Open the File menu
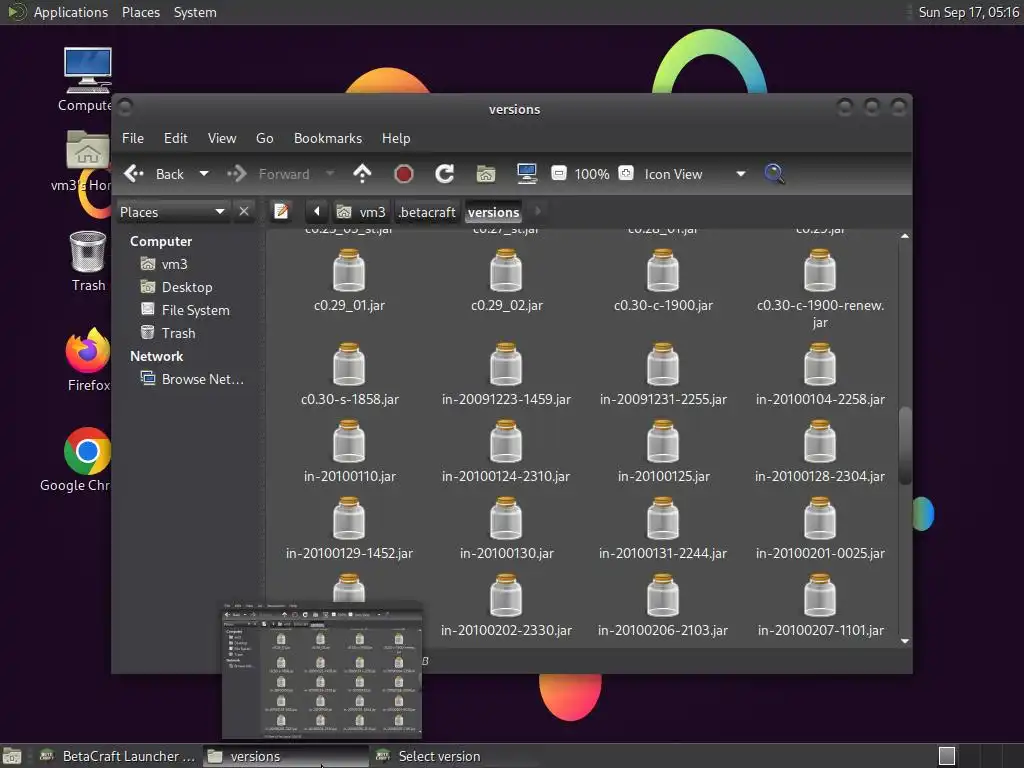Screen dimensions: 1024x768 [133, 138]
